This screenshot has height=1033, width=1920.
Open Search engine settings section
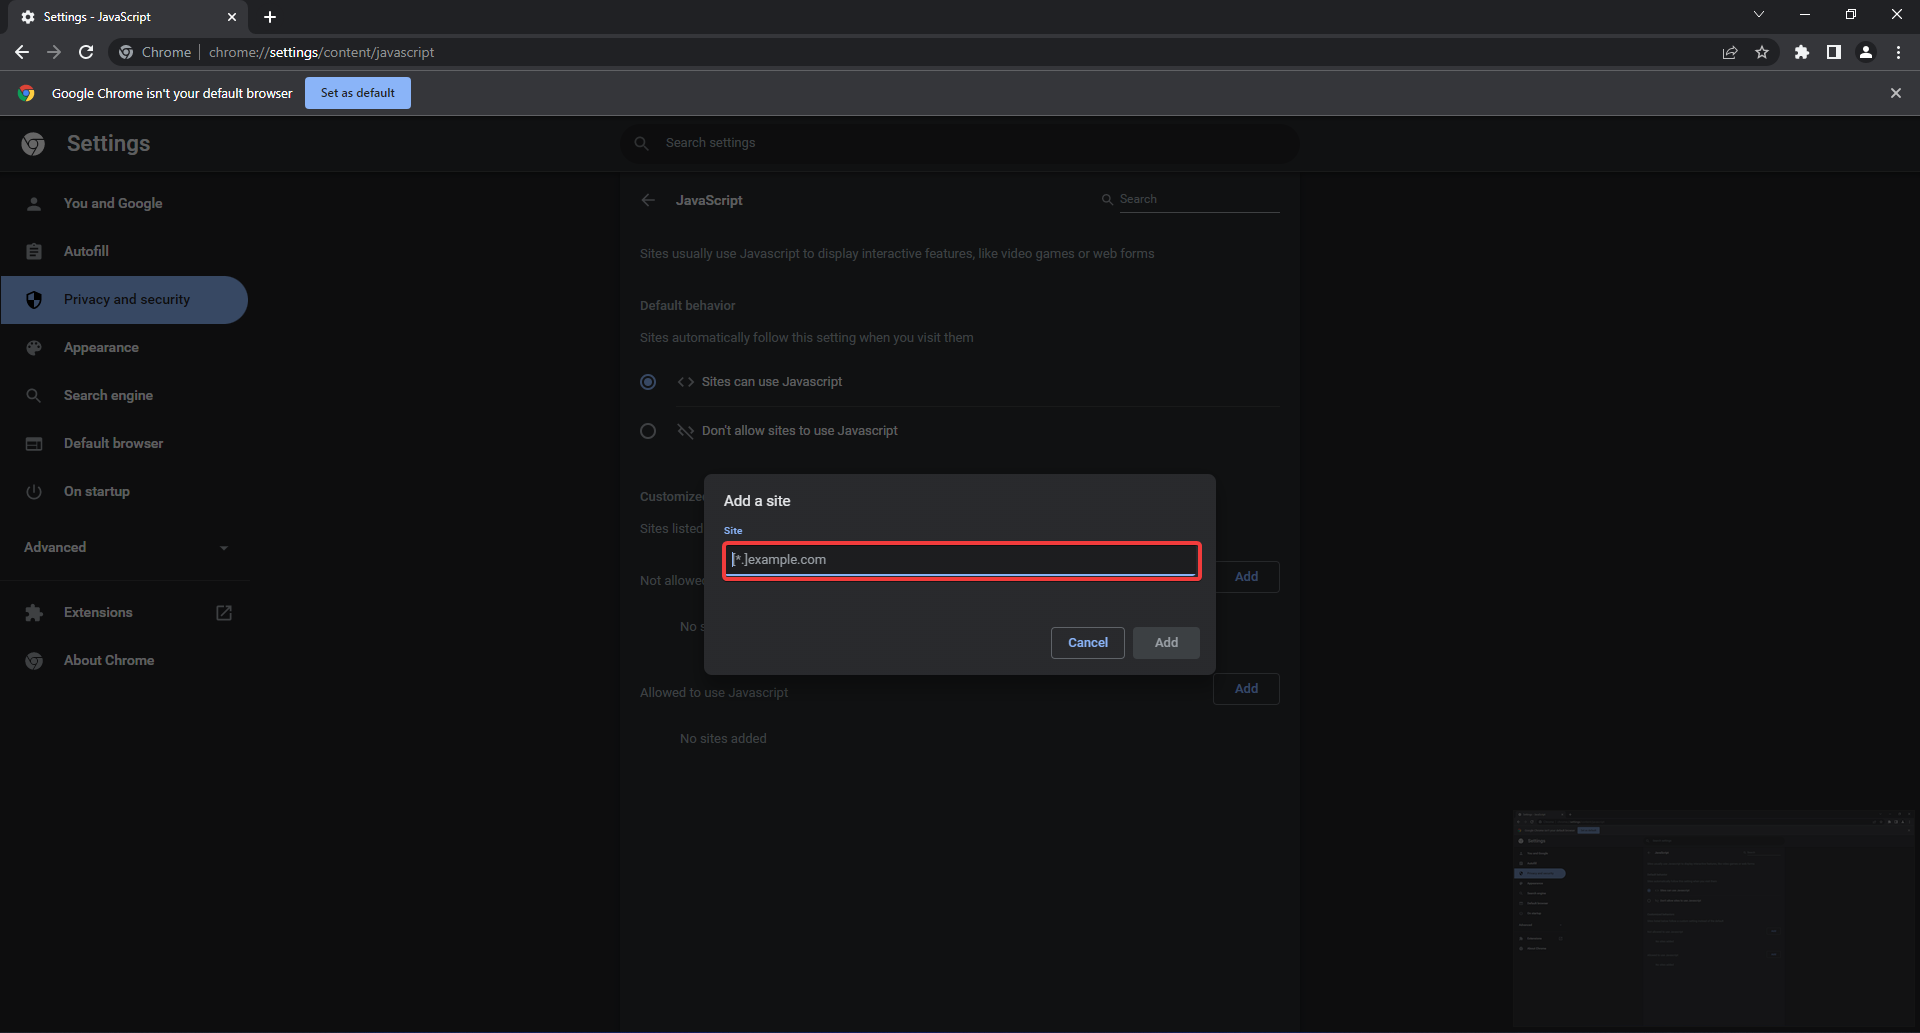(108, 396)
